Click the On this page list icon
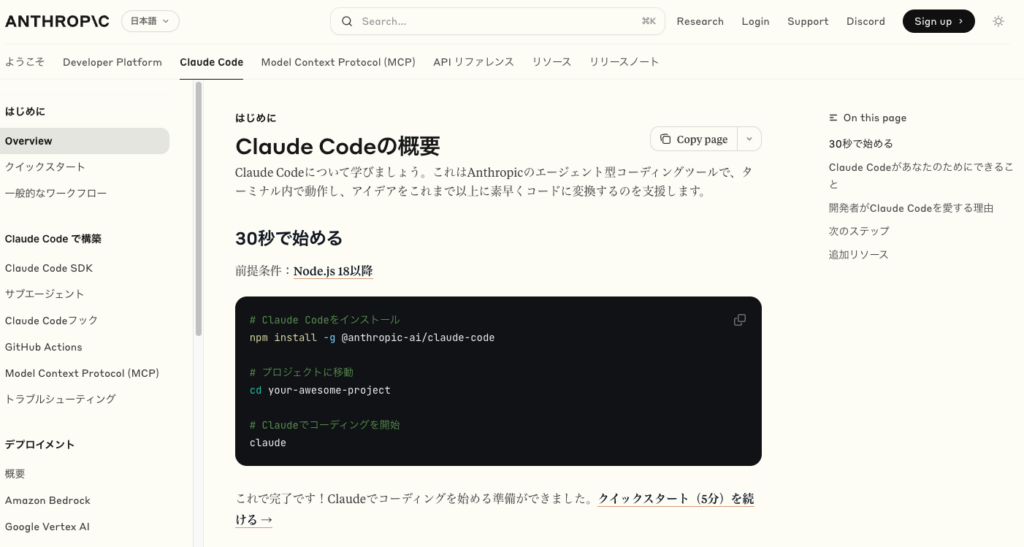The image size is (1024, 547). [833, 118]
